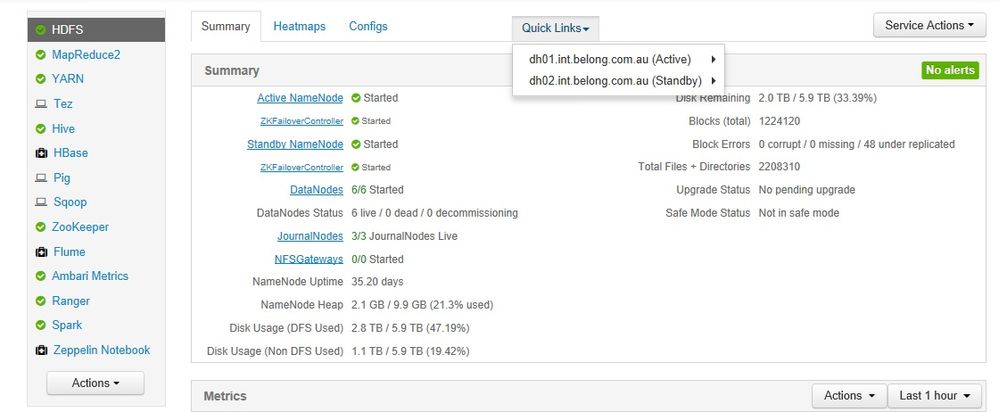Switch to the Heatmaps tab
The height and width of the screenshot is (412, 999).
pyautogui.click(x=299, y=27)
